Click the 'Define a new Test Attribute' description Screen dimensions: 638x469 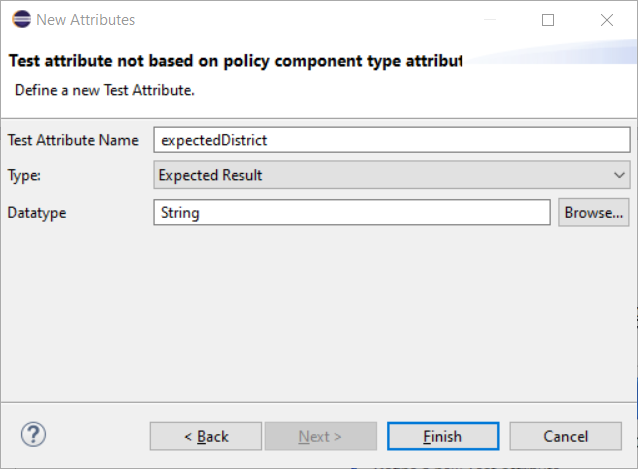(x=104, y=90)
